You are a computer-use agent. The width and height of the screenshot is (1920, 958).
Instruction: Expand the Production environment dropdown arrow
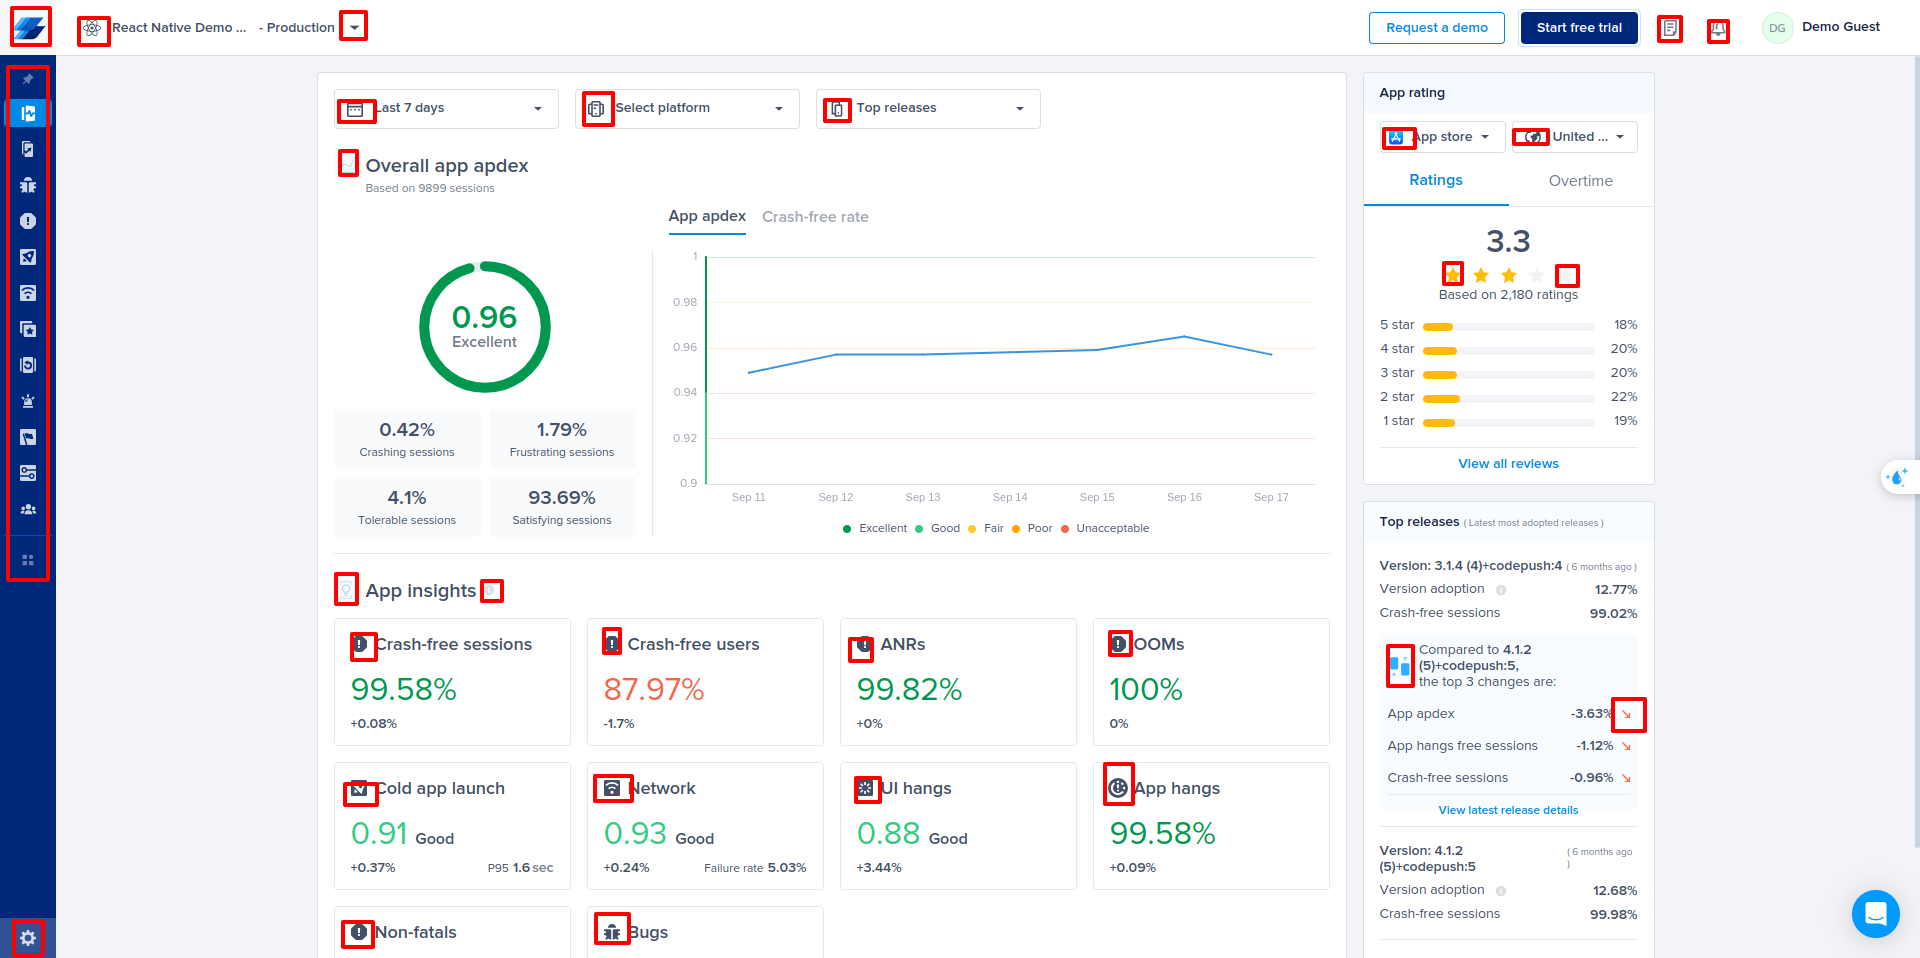[x=354, y=26]
